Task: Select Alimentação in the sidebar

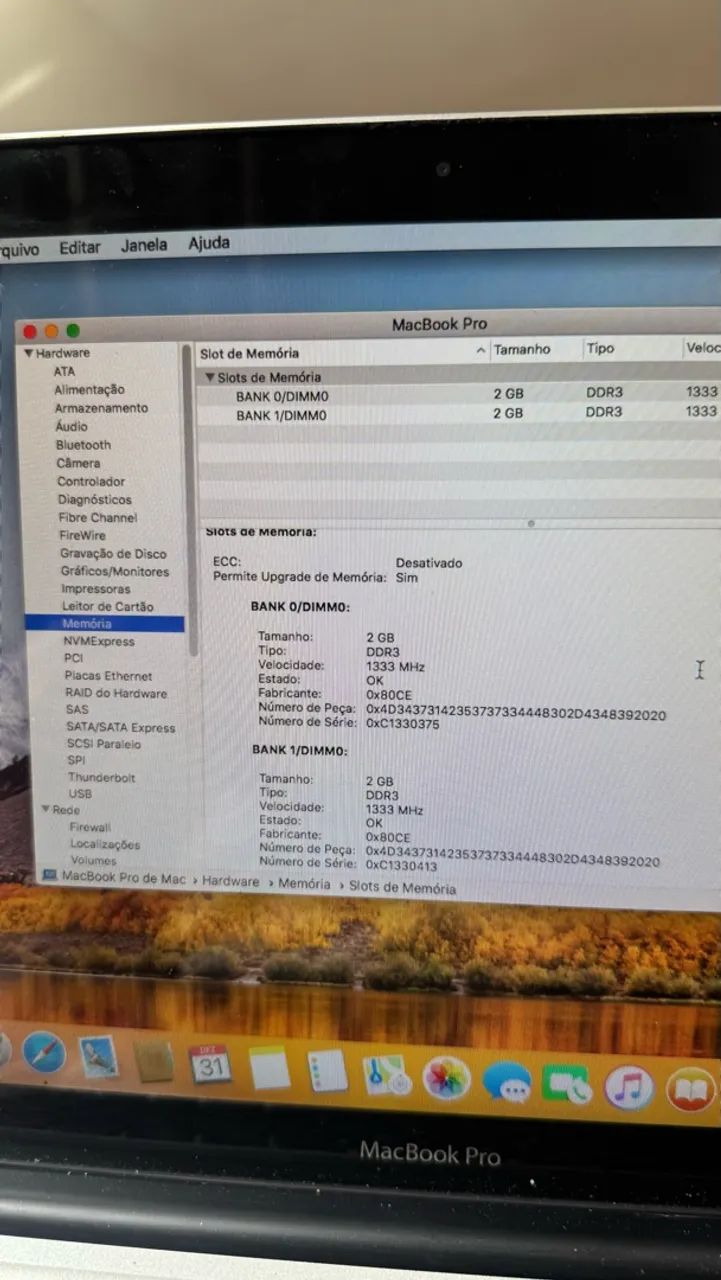Action: point(89,389)
